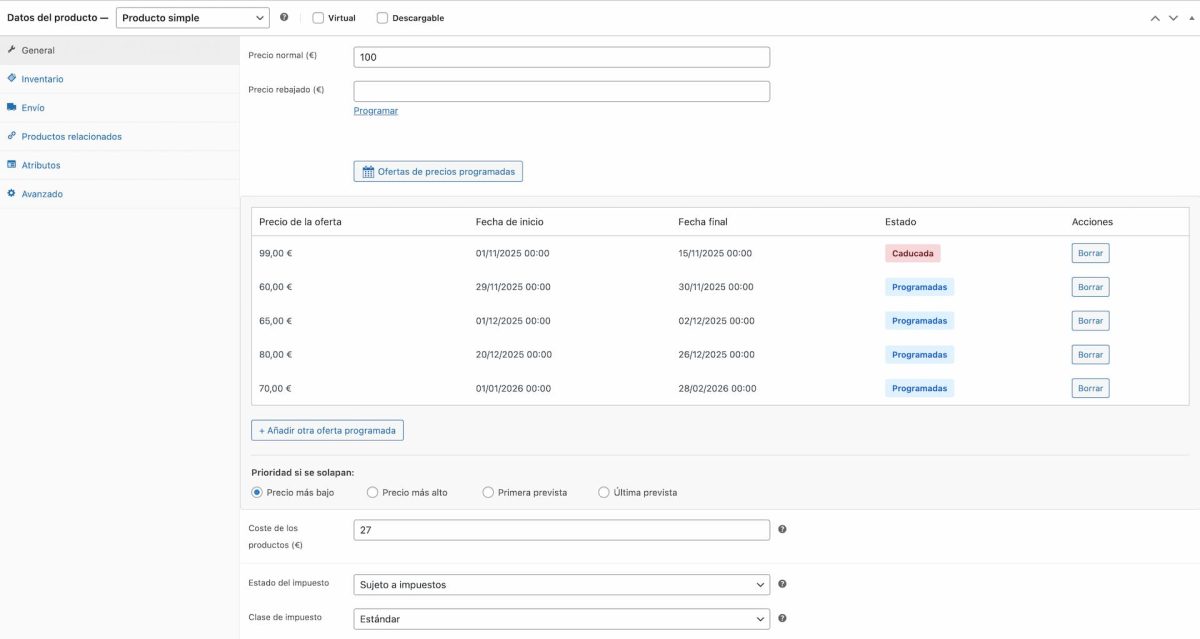The width and height of the screenshot is (1200, 639).
Task: Open the Producto simple dropdown
Action: (192, 17)
